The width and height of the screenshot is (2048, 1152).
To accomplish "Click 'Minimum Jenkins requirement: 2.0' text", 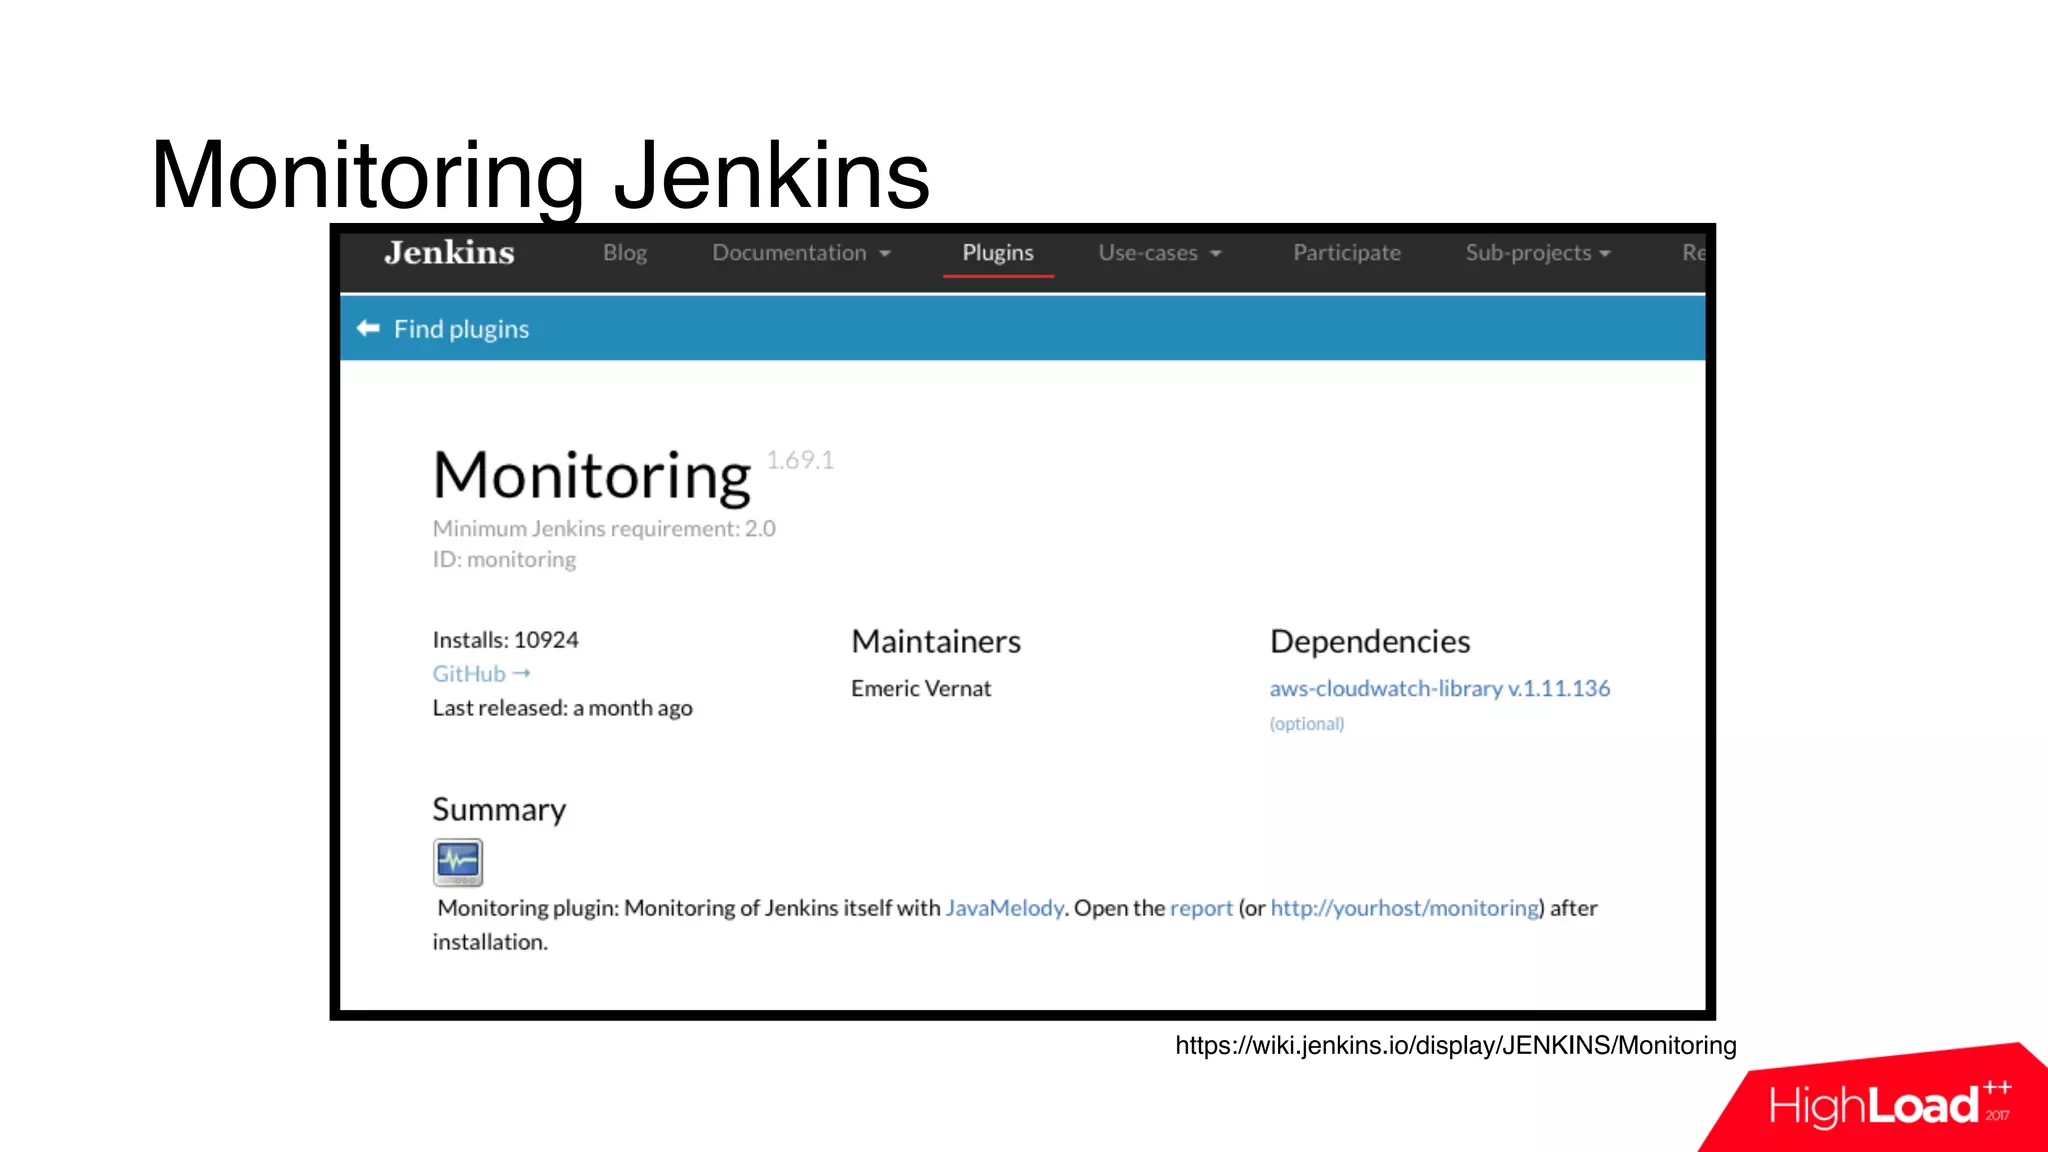I will tap(604, 528).
